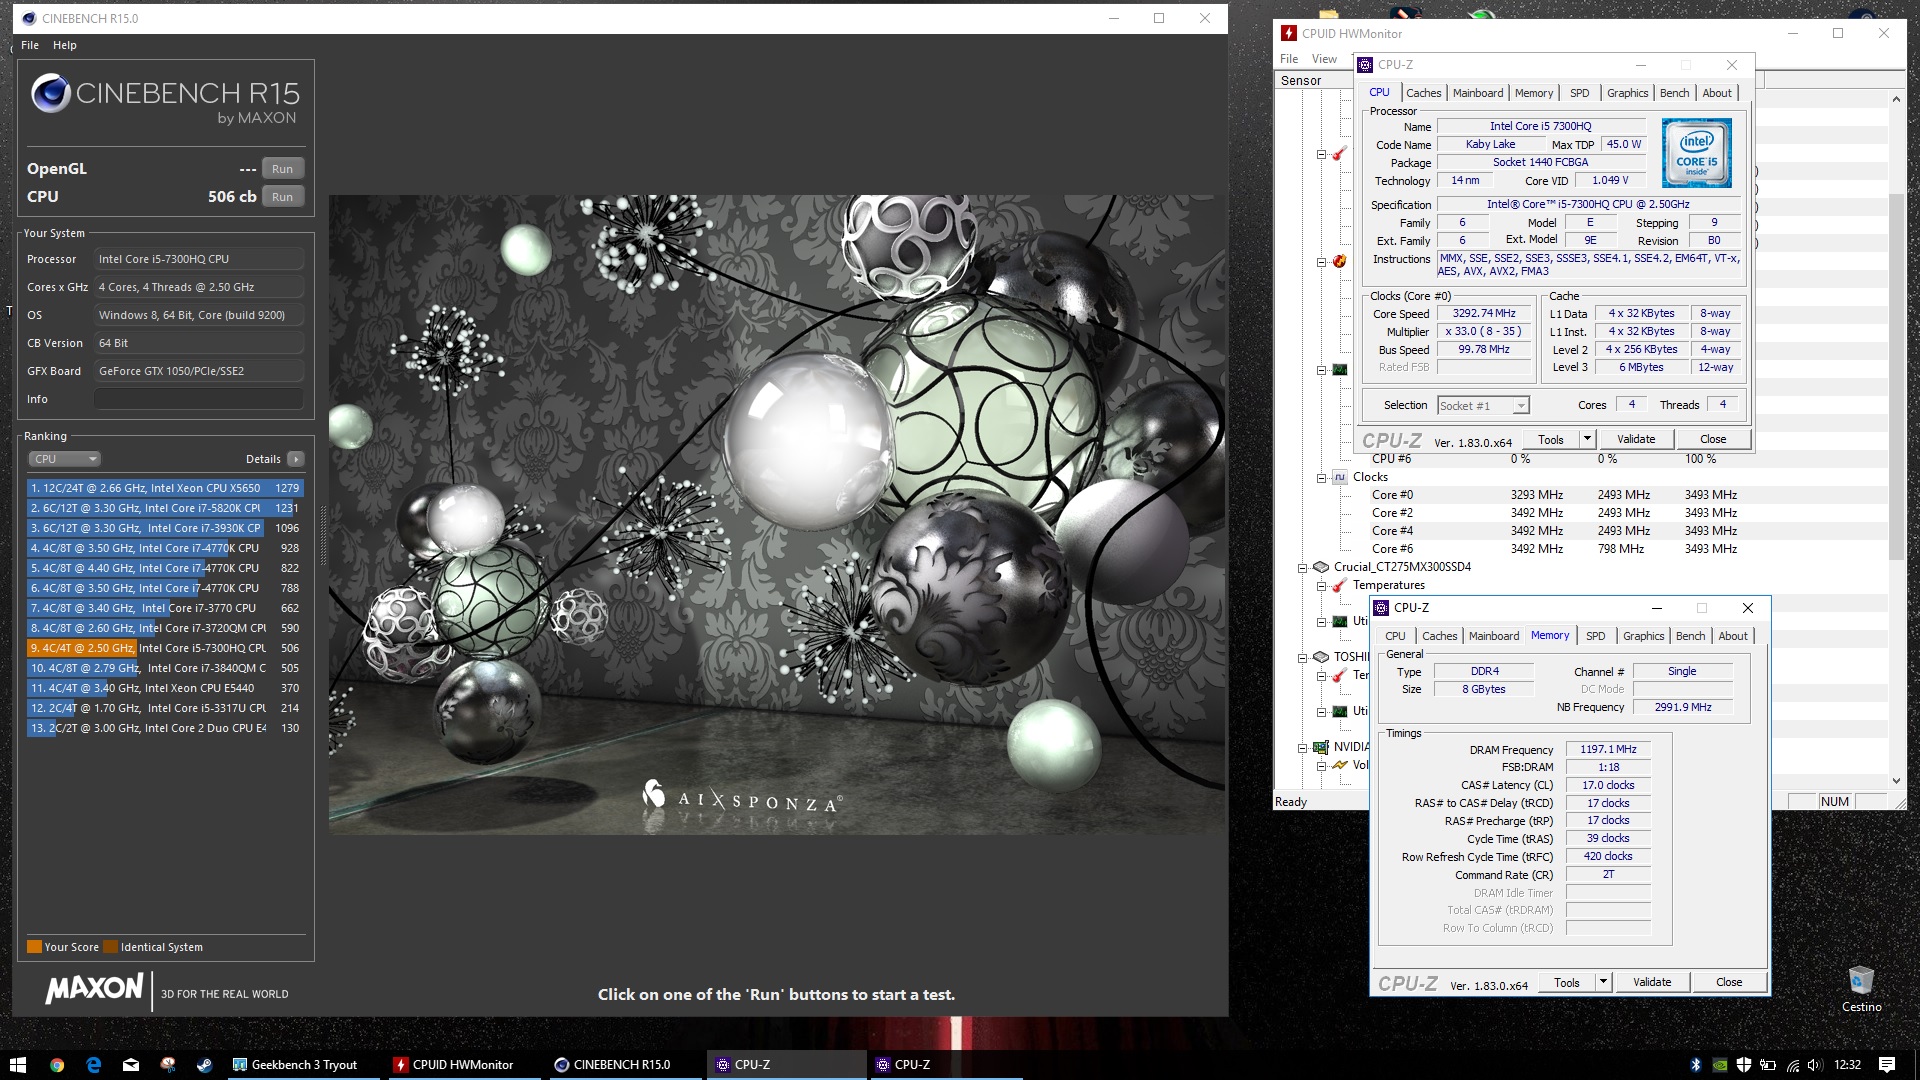The image size is (1920, 1080).
Task: Click the Crucial SSD drive icon in HWMonitor
Action: pos(1321,567)
